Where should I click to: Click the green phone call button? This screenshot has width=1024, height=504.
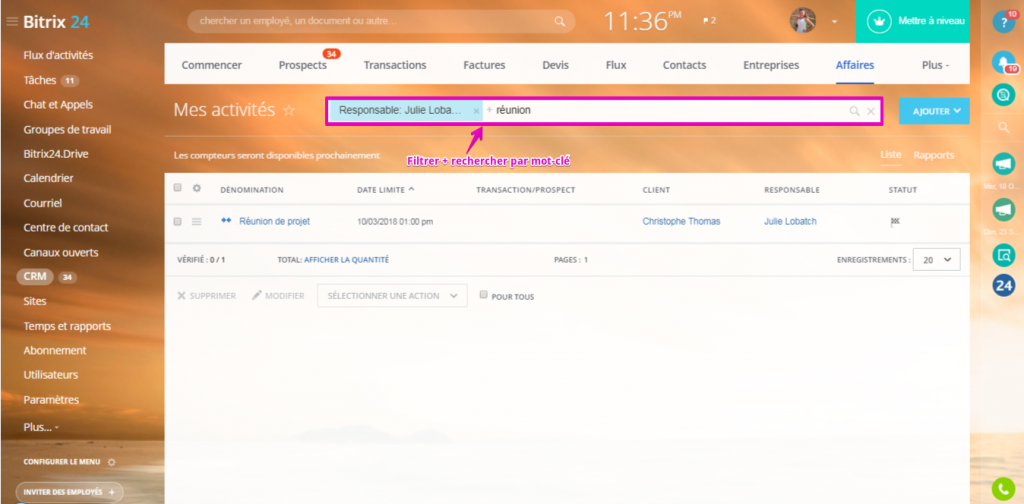[x=1003, y=489]
